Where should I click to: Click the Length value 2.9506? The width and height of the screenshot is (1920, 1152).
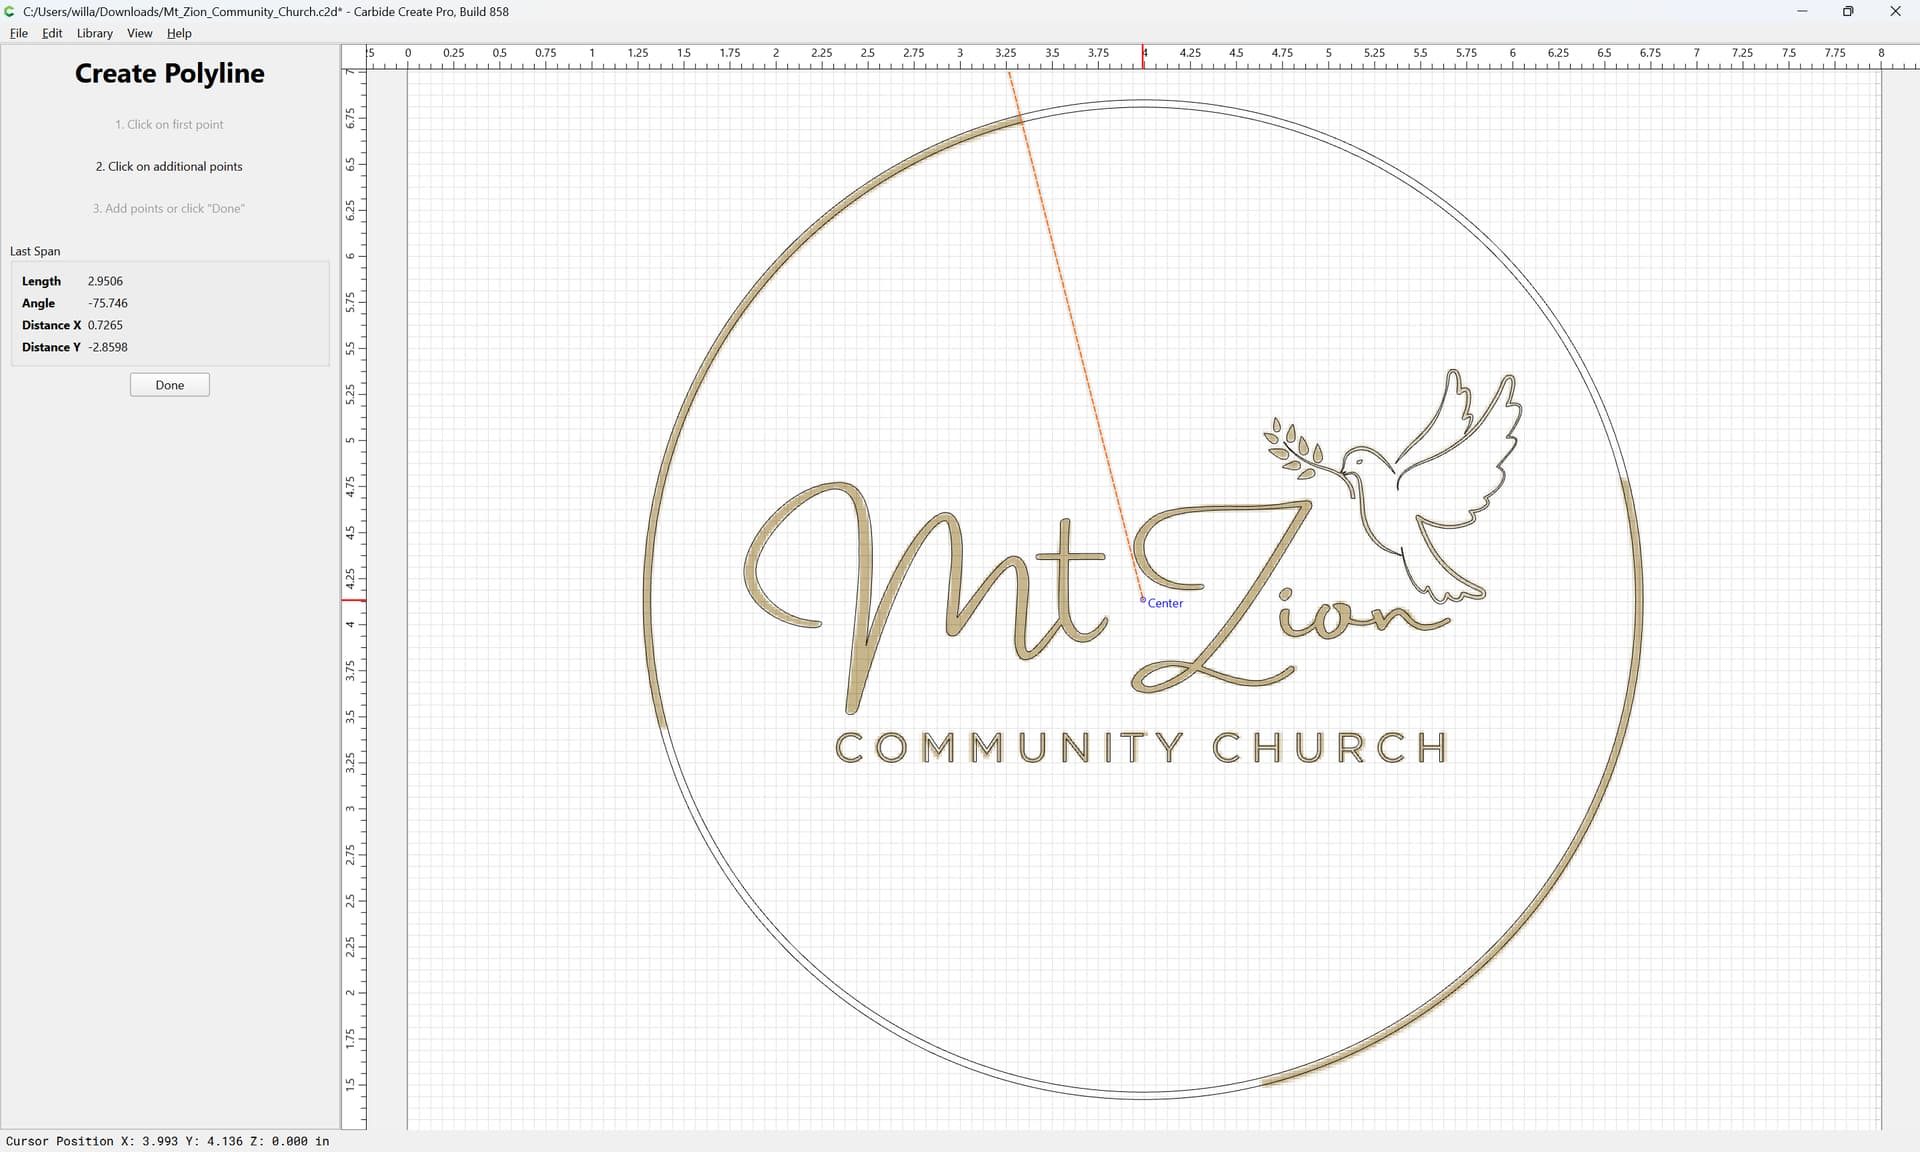point(105,281)
